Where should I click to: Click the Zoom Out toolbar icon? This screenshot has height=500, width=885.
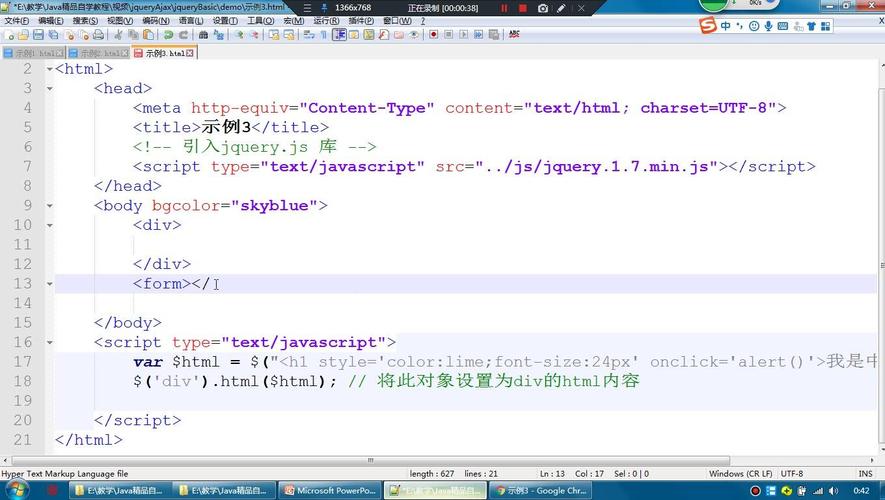click(254, 35)
